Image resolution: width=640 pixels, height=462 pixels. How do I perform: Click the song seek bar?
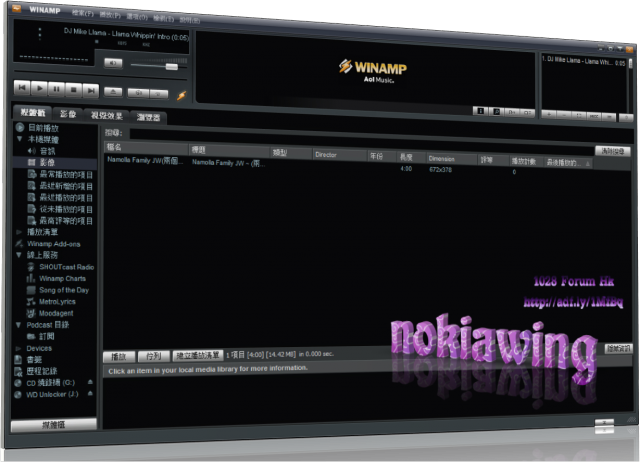click(x=100, y=77)
